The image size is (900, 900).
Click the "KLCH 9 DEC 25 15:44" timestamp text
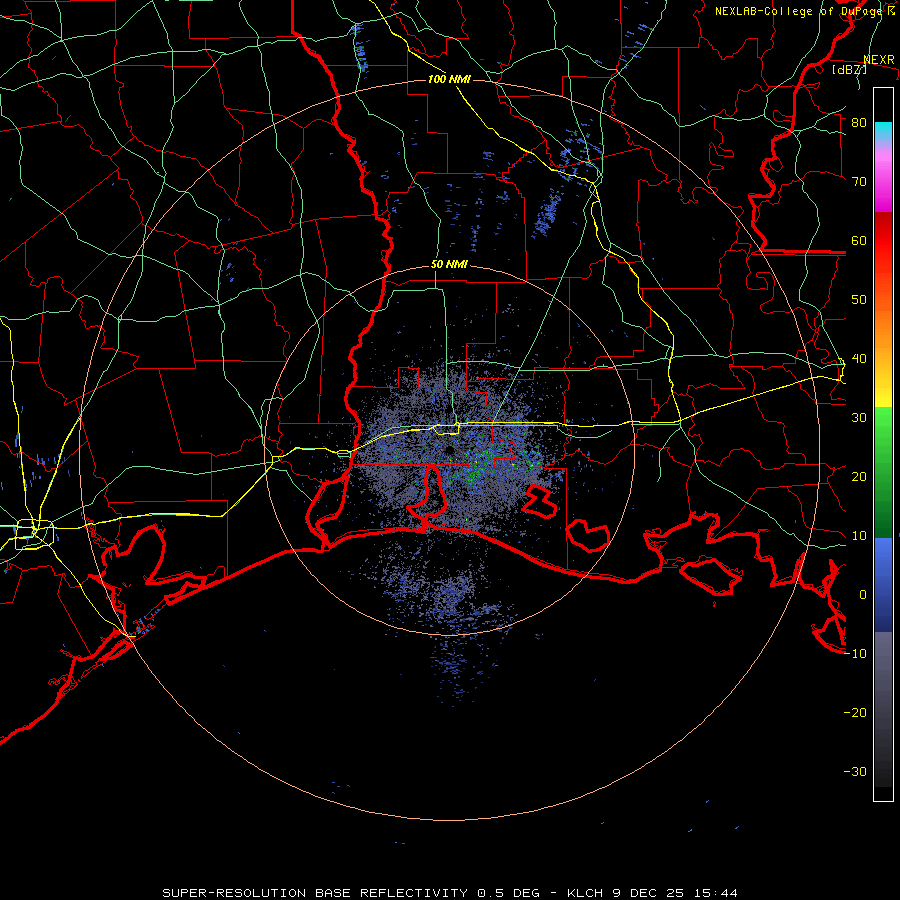point(652,893)
